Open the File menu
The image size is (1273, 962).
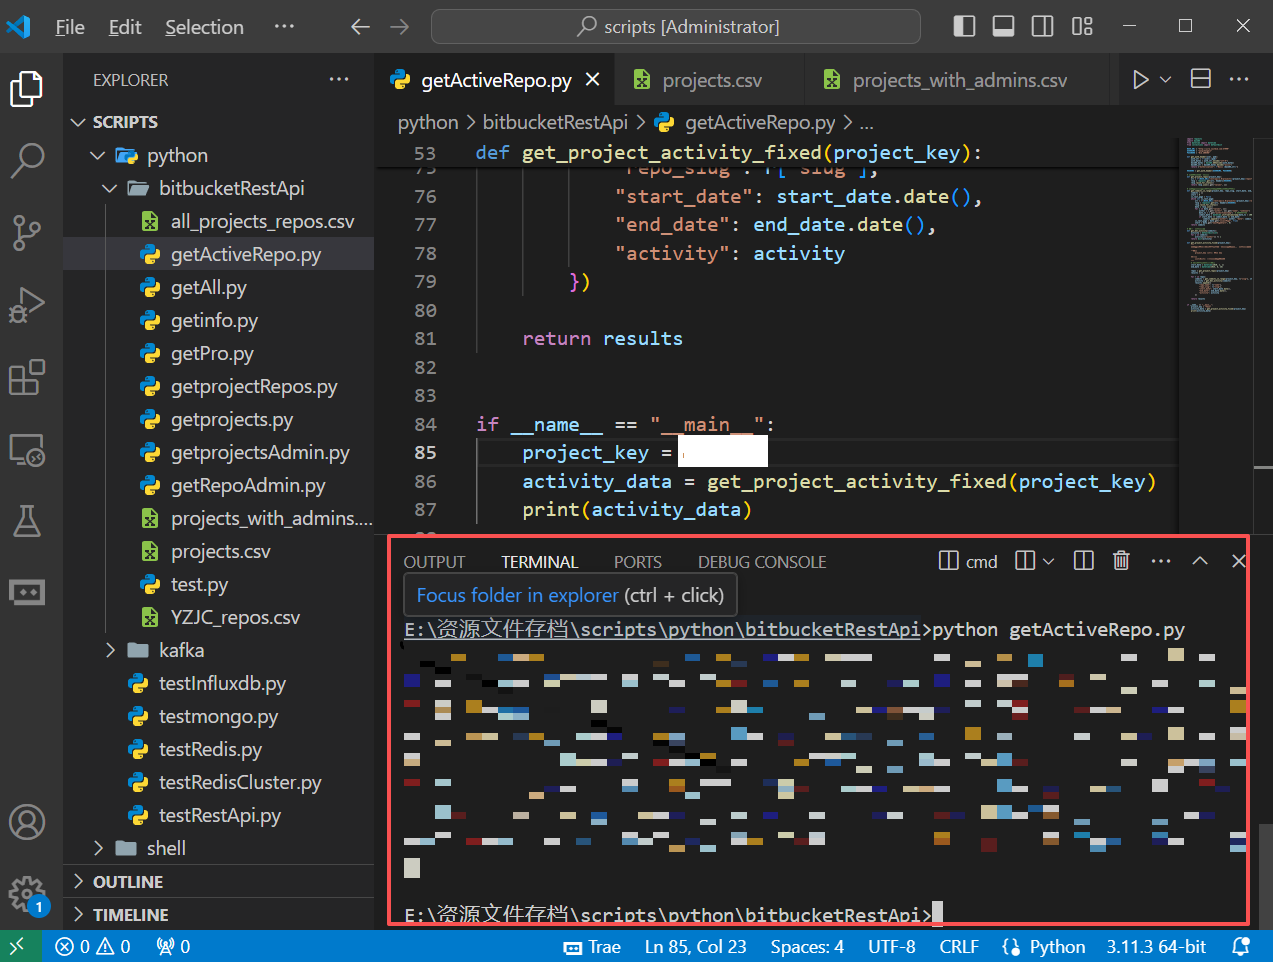pos(70,27)
